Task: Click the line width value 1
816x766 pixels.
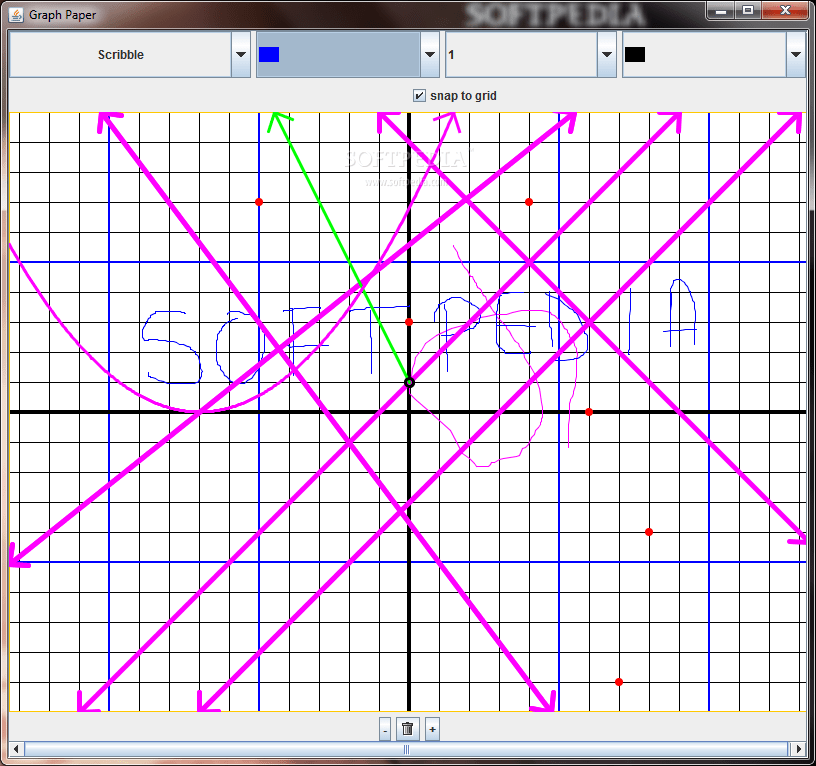Action: (x=451, y=55)
